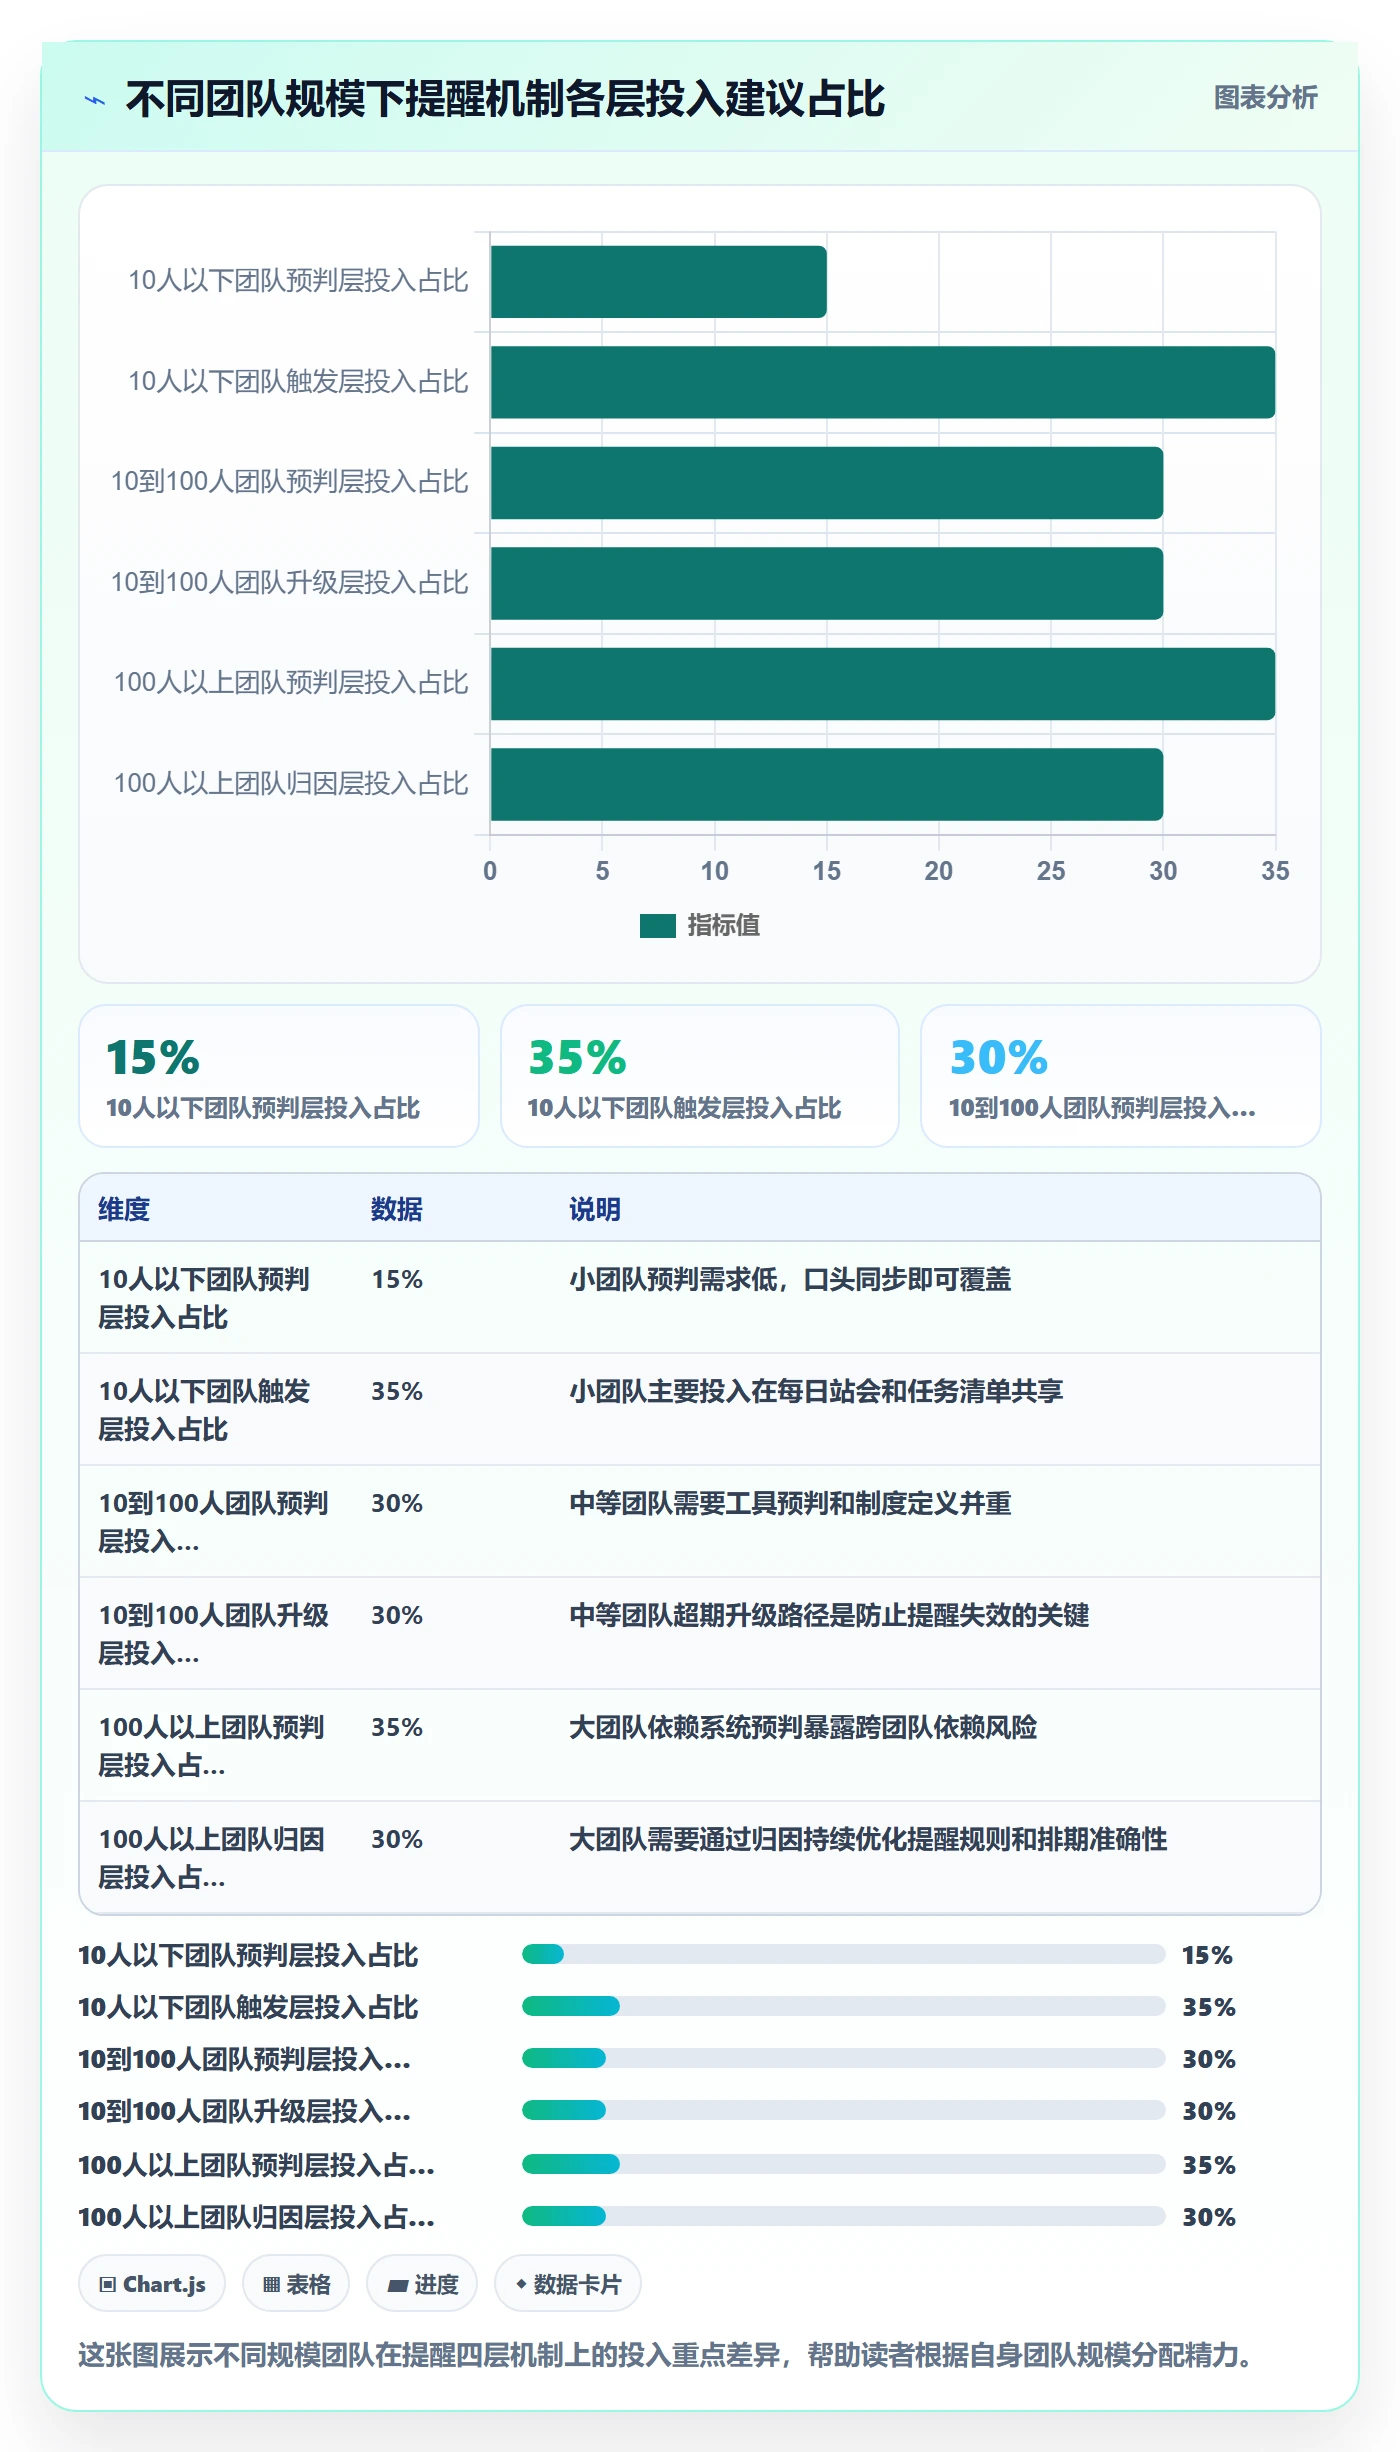Click the 100人以上团队归因层投入占比 chart bar

coord(826,784)
